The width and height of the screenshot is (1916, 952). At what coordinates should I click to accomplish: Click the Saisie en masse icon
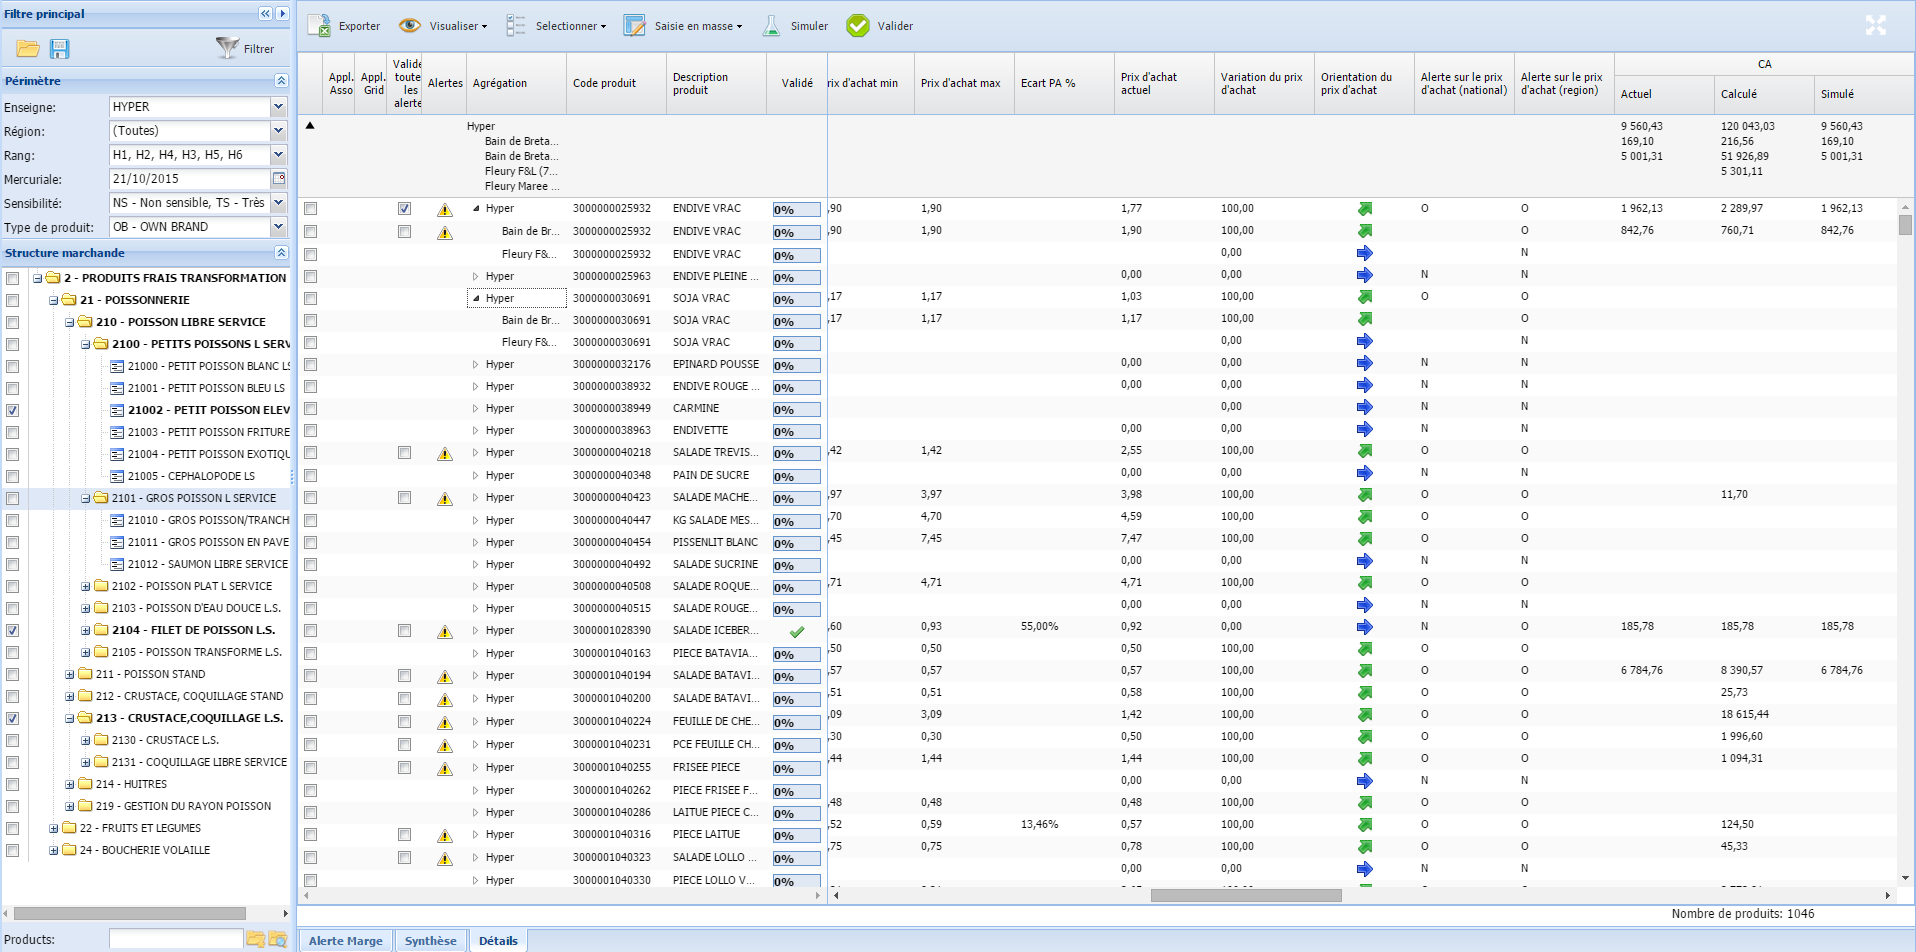point(634,26)
